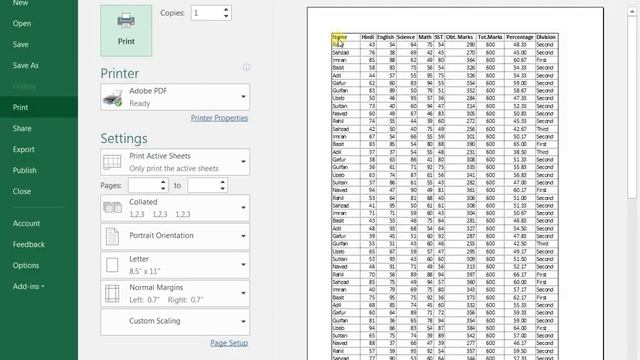Click the print preview vertical scrollbar thumb
Image resolution: width=640 pixels, height=360 pixels.
pyautogui.click(x=632, y=107)
